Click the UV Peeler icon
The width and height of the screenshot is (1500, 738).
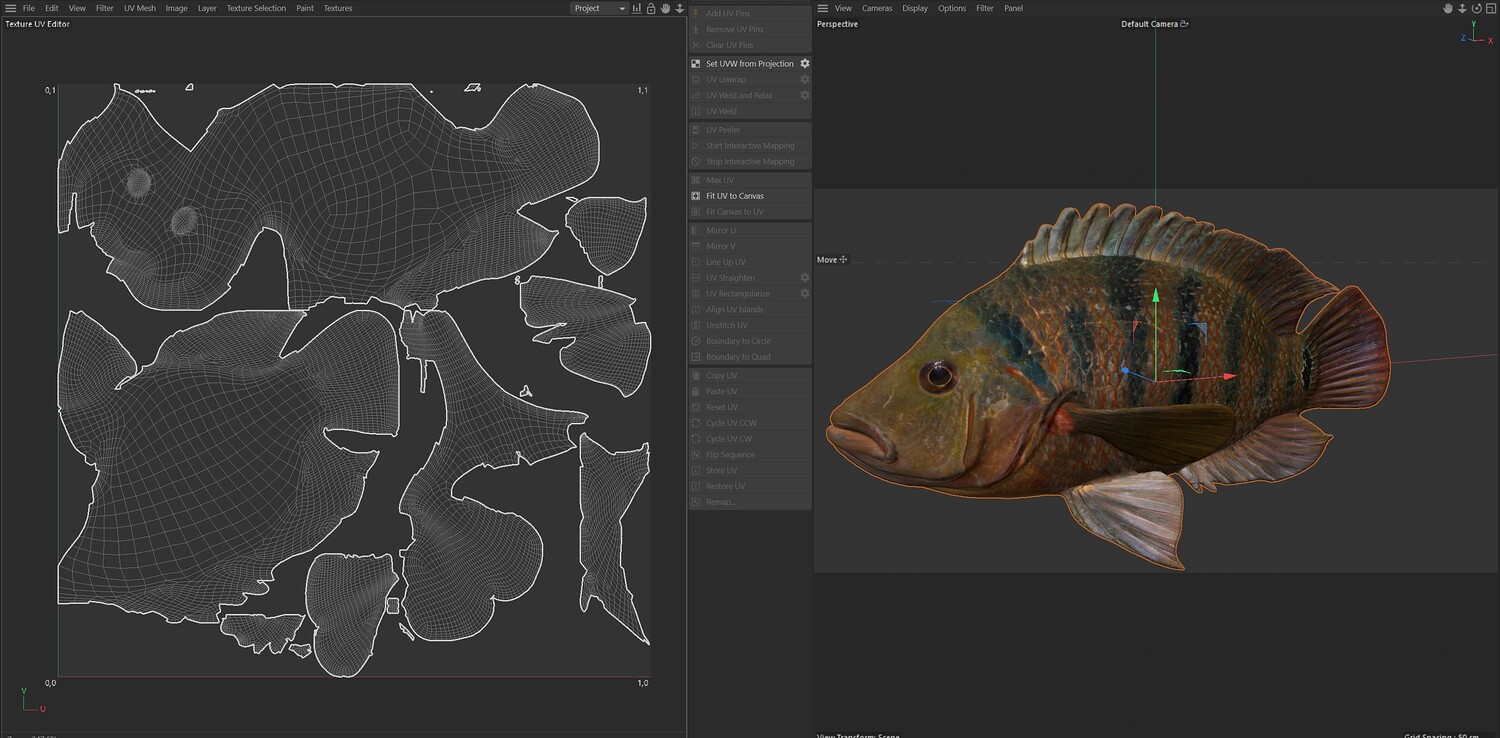(x=696, y=130)
